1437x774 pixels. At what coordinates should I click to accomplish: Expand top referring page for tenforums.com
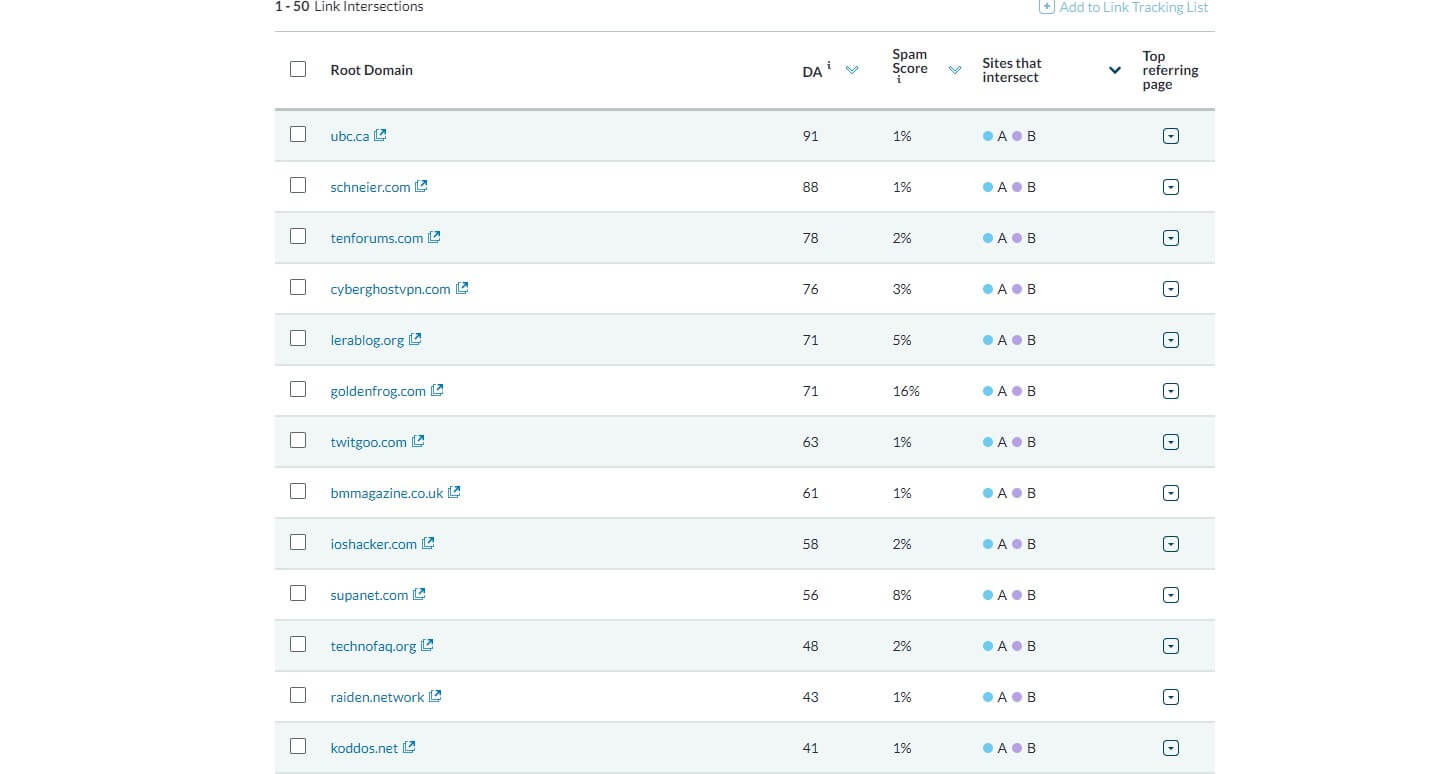pyautogui.click(x=1171, y=238)
